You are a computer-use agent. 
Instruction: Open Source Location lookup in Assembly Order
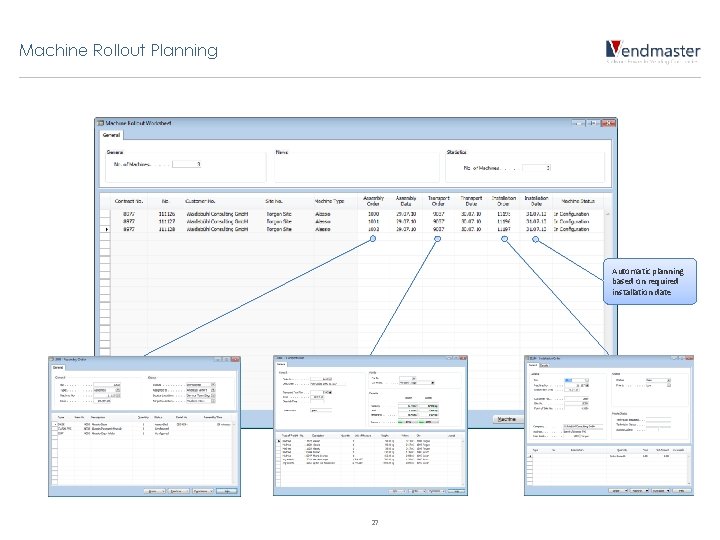point(213,395)
